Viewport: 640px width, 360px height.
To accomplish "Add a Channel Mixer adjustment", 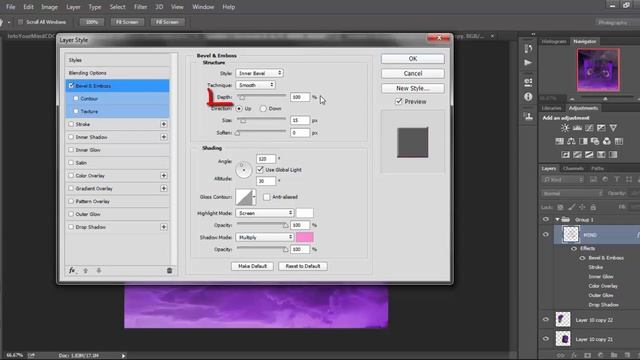I will 607,141.
